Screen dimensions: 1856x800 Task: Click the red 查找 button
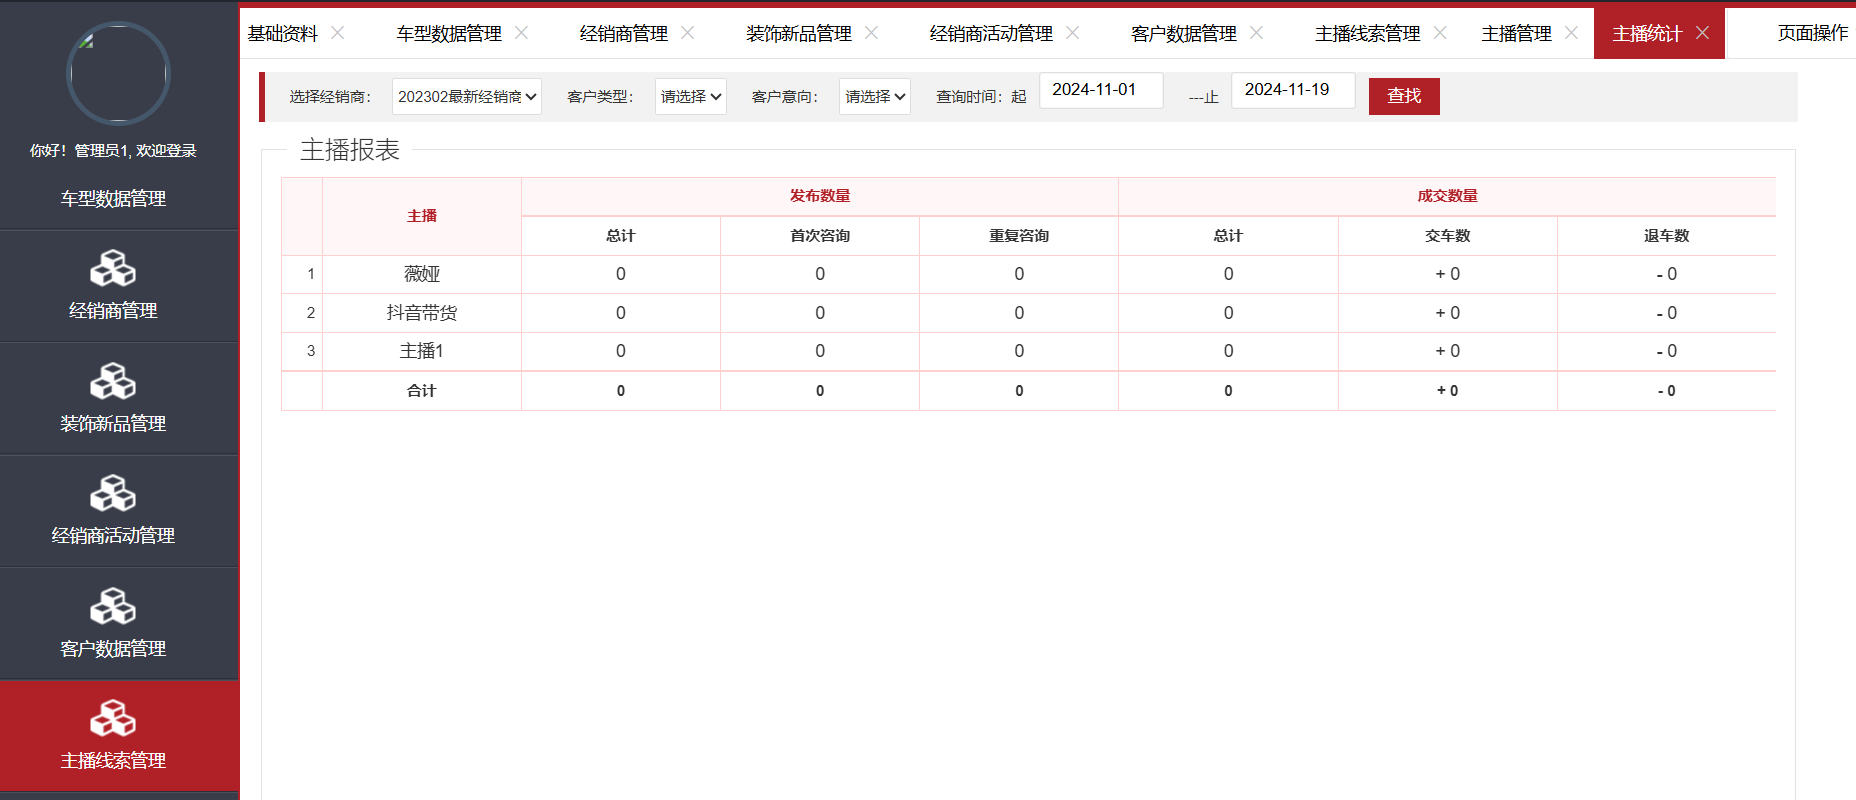(1403, 96)
